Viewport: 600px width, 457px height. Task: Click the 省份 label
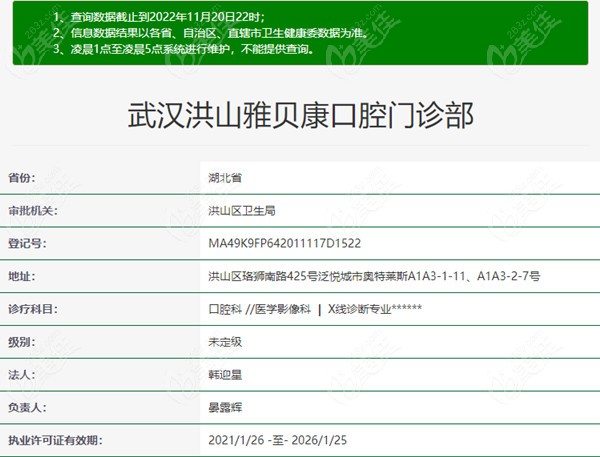21,178
